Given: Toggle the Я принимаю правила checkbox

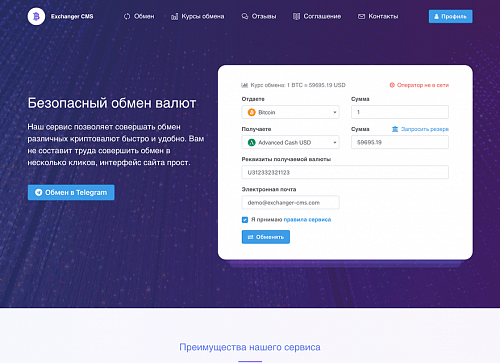Looking at the screenshot, I should point(245,220).
